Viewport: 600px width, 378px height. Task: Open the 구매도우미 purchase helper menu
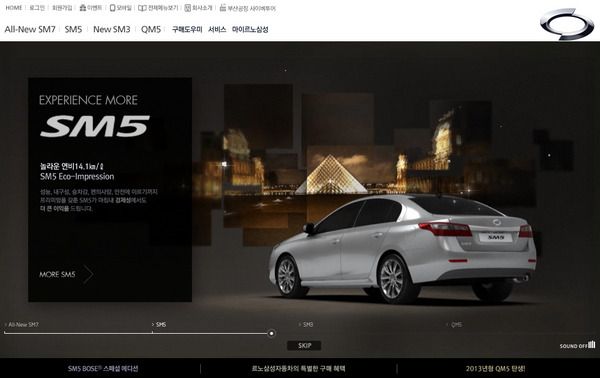point(187,29)
